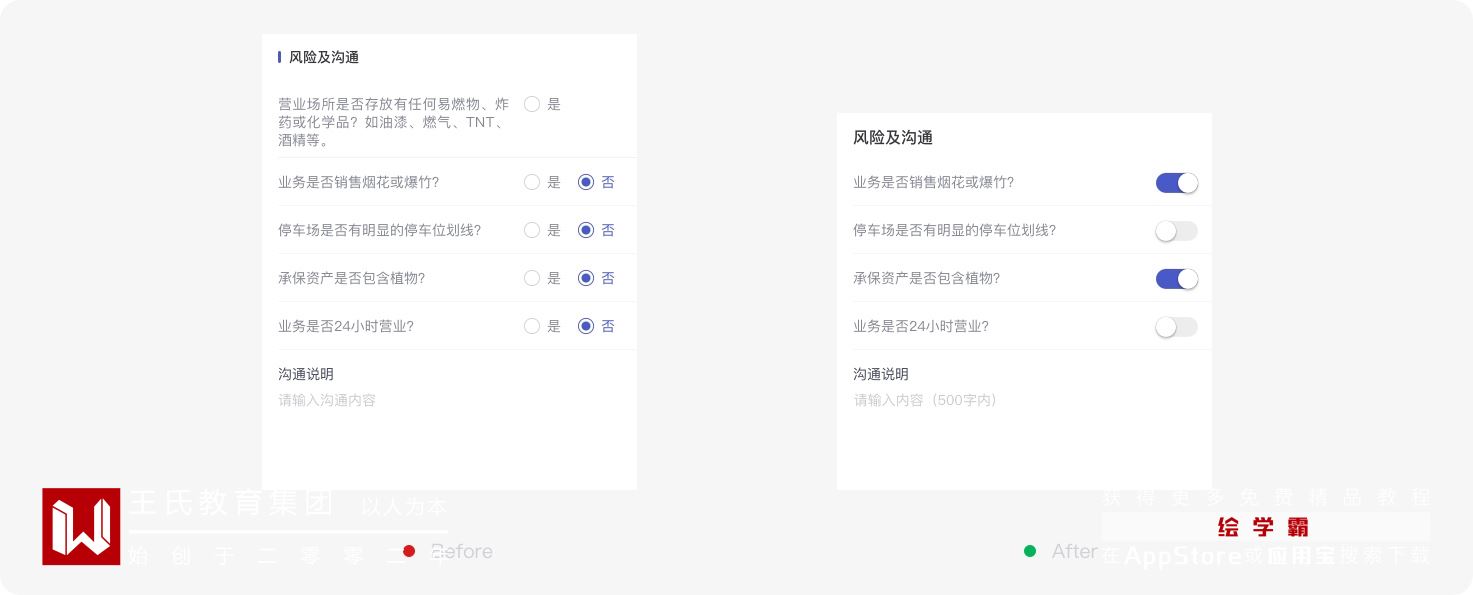
Task: Click 沟通说明 label in Before form
Action: coord(306,374)
